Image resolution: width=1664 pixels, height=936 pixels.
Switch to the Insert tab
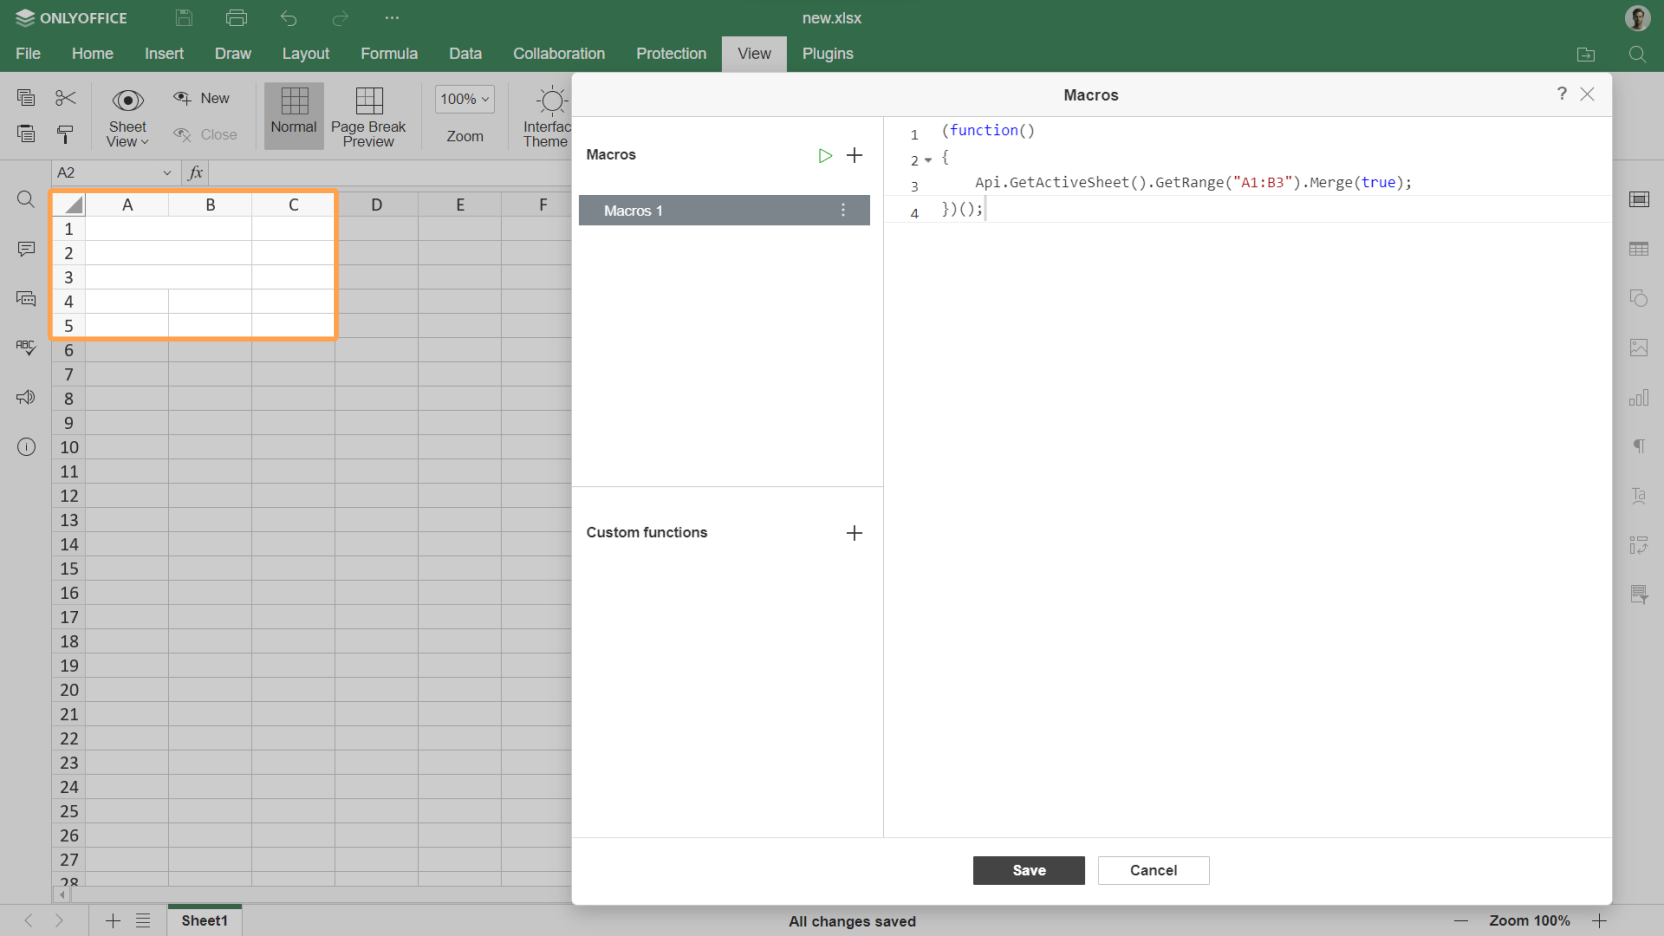[164, 54]
